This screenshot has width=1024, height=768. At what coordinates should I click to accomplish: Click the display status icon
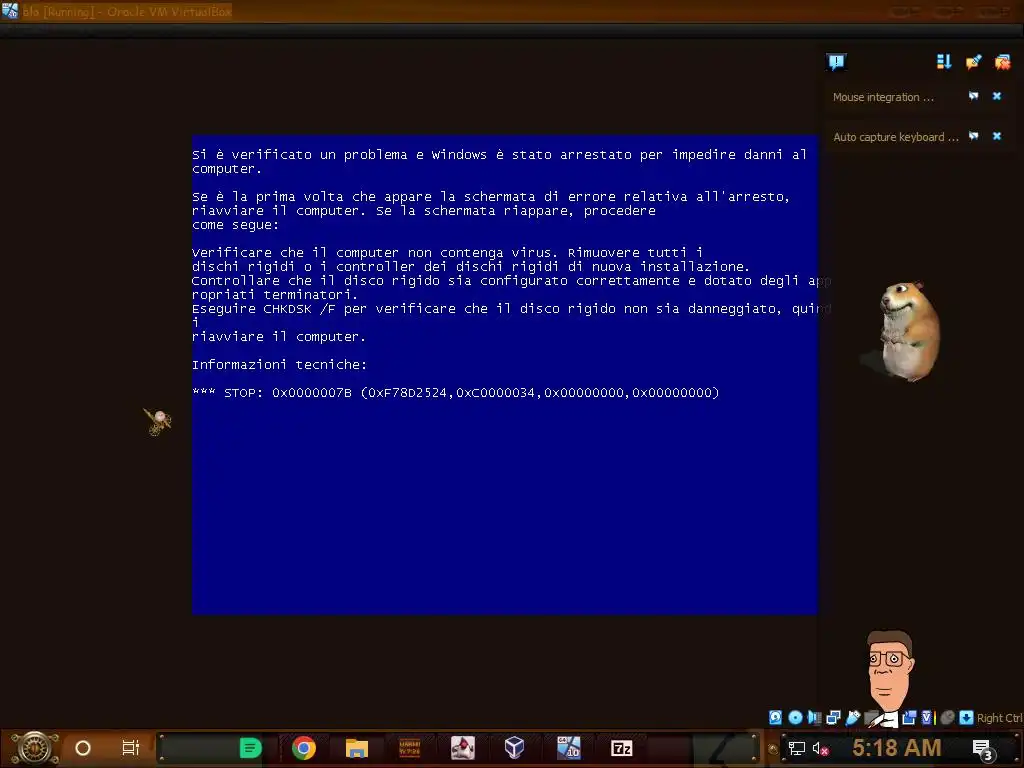point(908,718)
